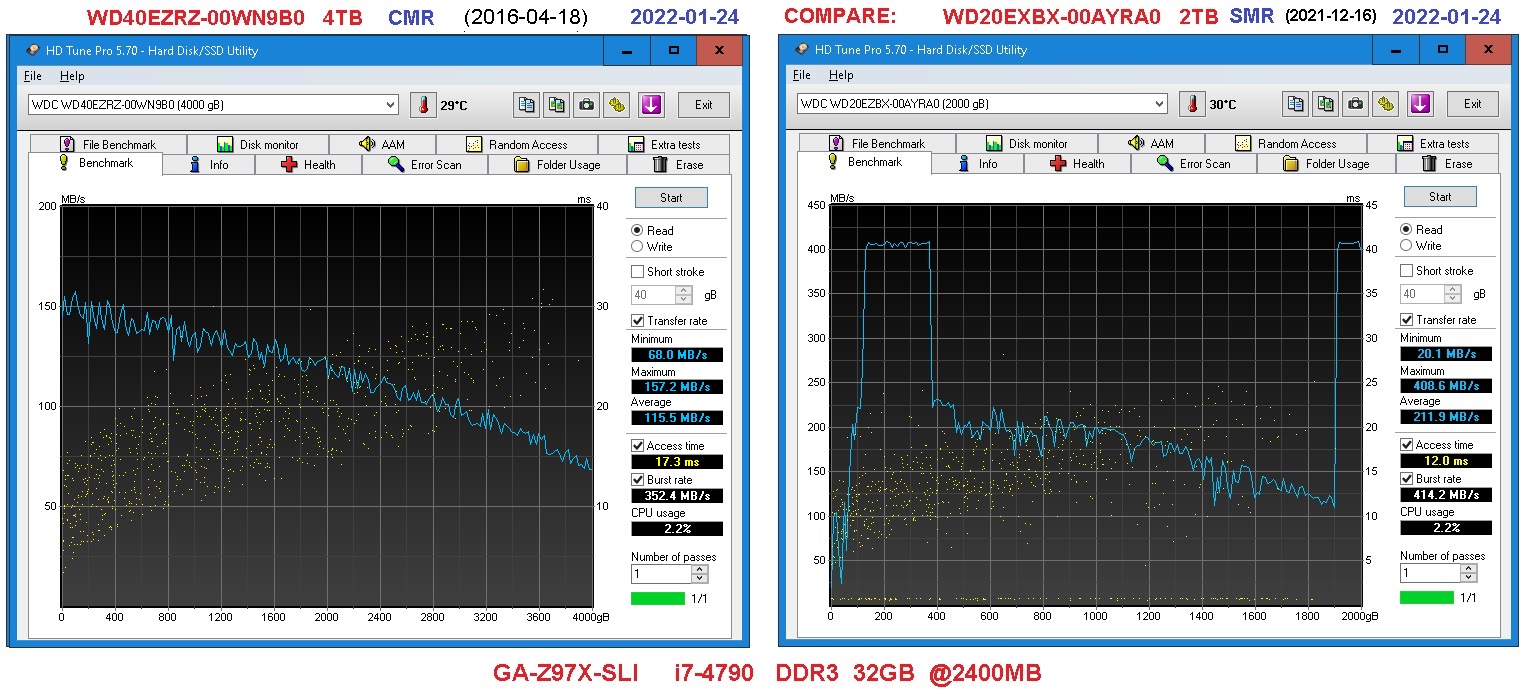Click the thermometer icon showing 29°C
The width and height of the screenshot is (1526, 694).
click(x=424, y=105)
